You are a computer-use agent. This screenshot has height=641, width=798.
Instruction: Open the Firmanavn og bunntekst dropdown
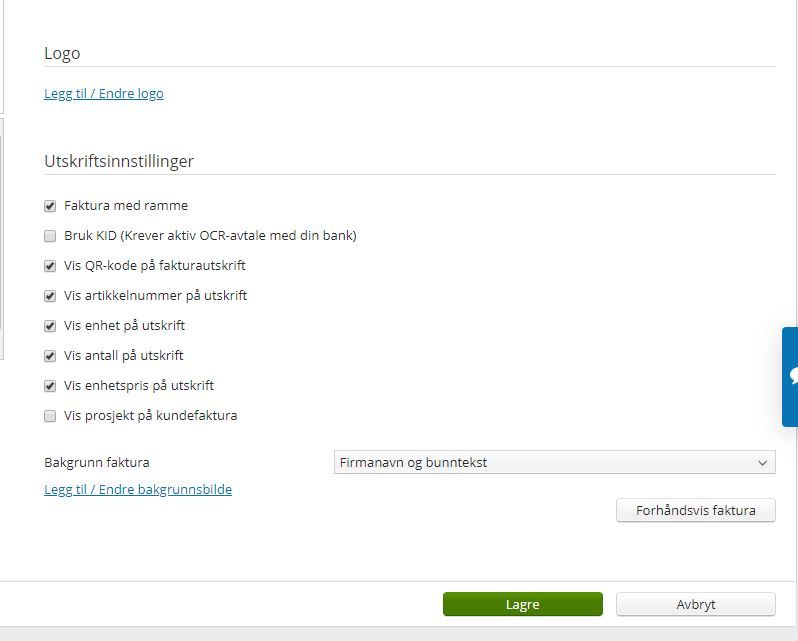(x=553, y=463)
